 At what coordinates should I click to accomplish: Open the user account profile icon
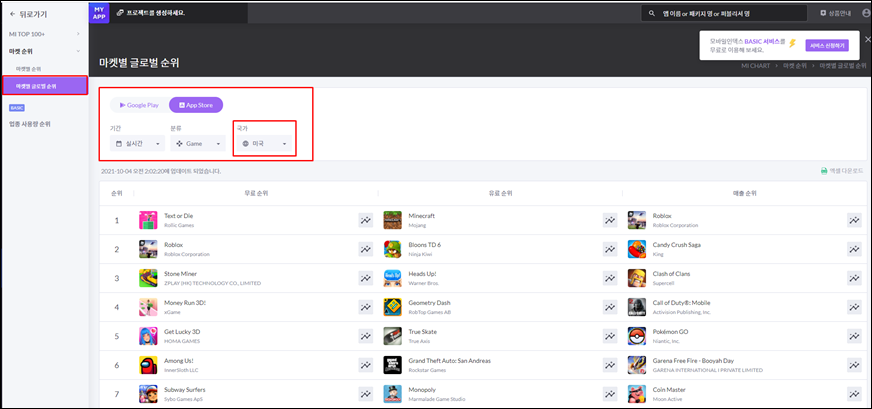[x=865, y=13]
